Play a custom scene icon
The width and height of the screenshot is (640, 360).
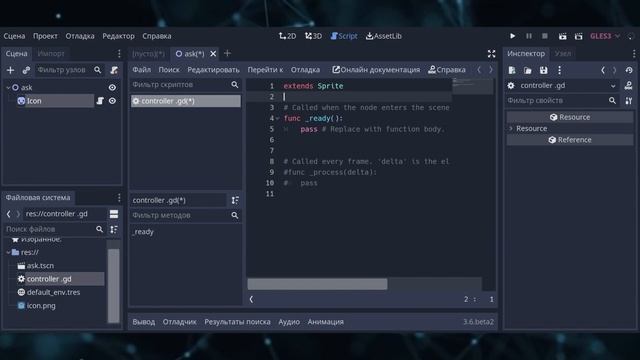coord(578,36)
